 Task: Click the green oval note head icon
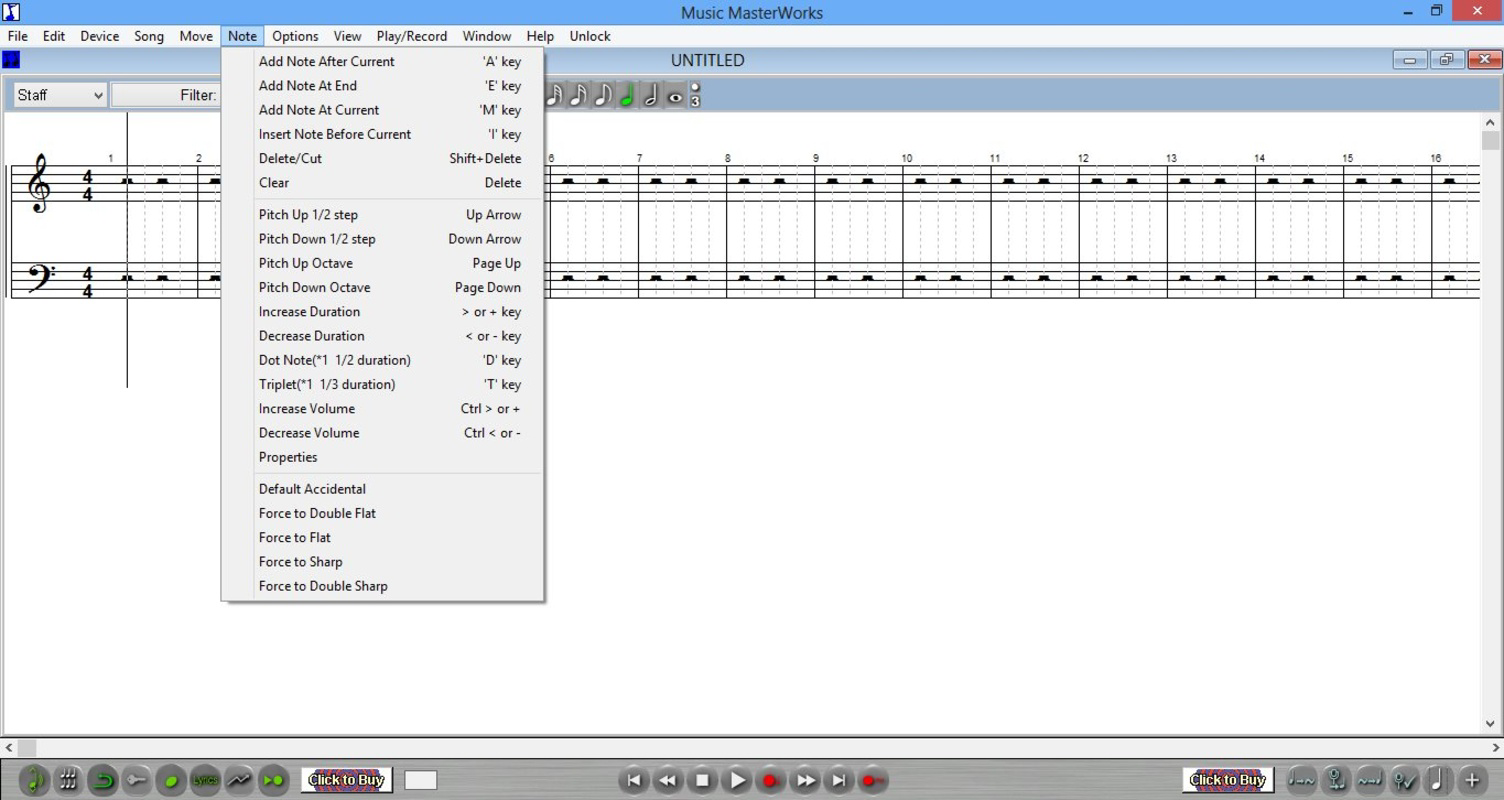[170, 780]
